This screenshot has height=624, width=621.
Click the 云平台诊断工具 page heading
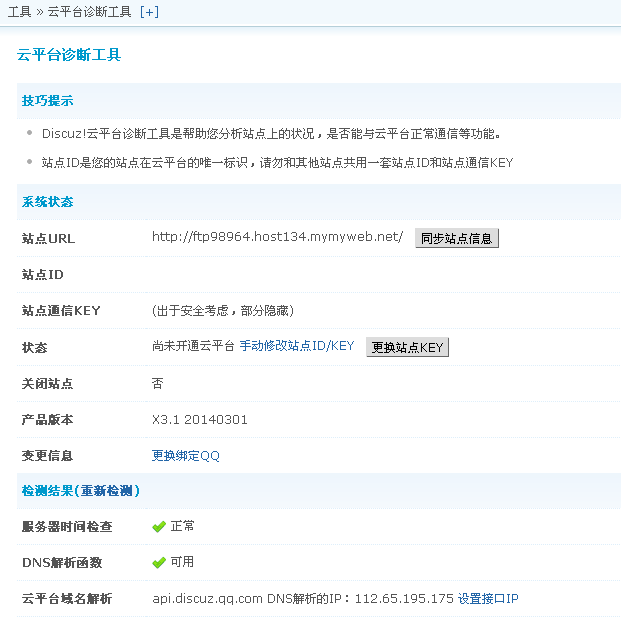pos(69,55)
